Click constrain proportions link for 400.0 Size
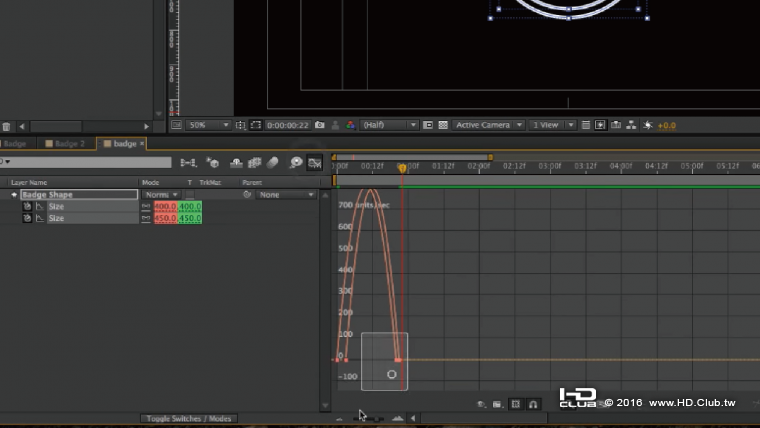 click(x=146, y=206)
